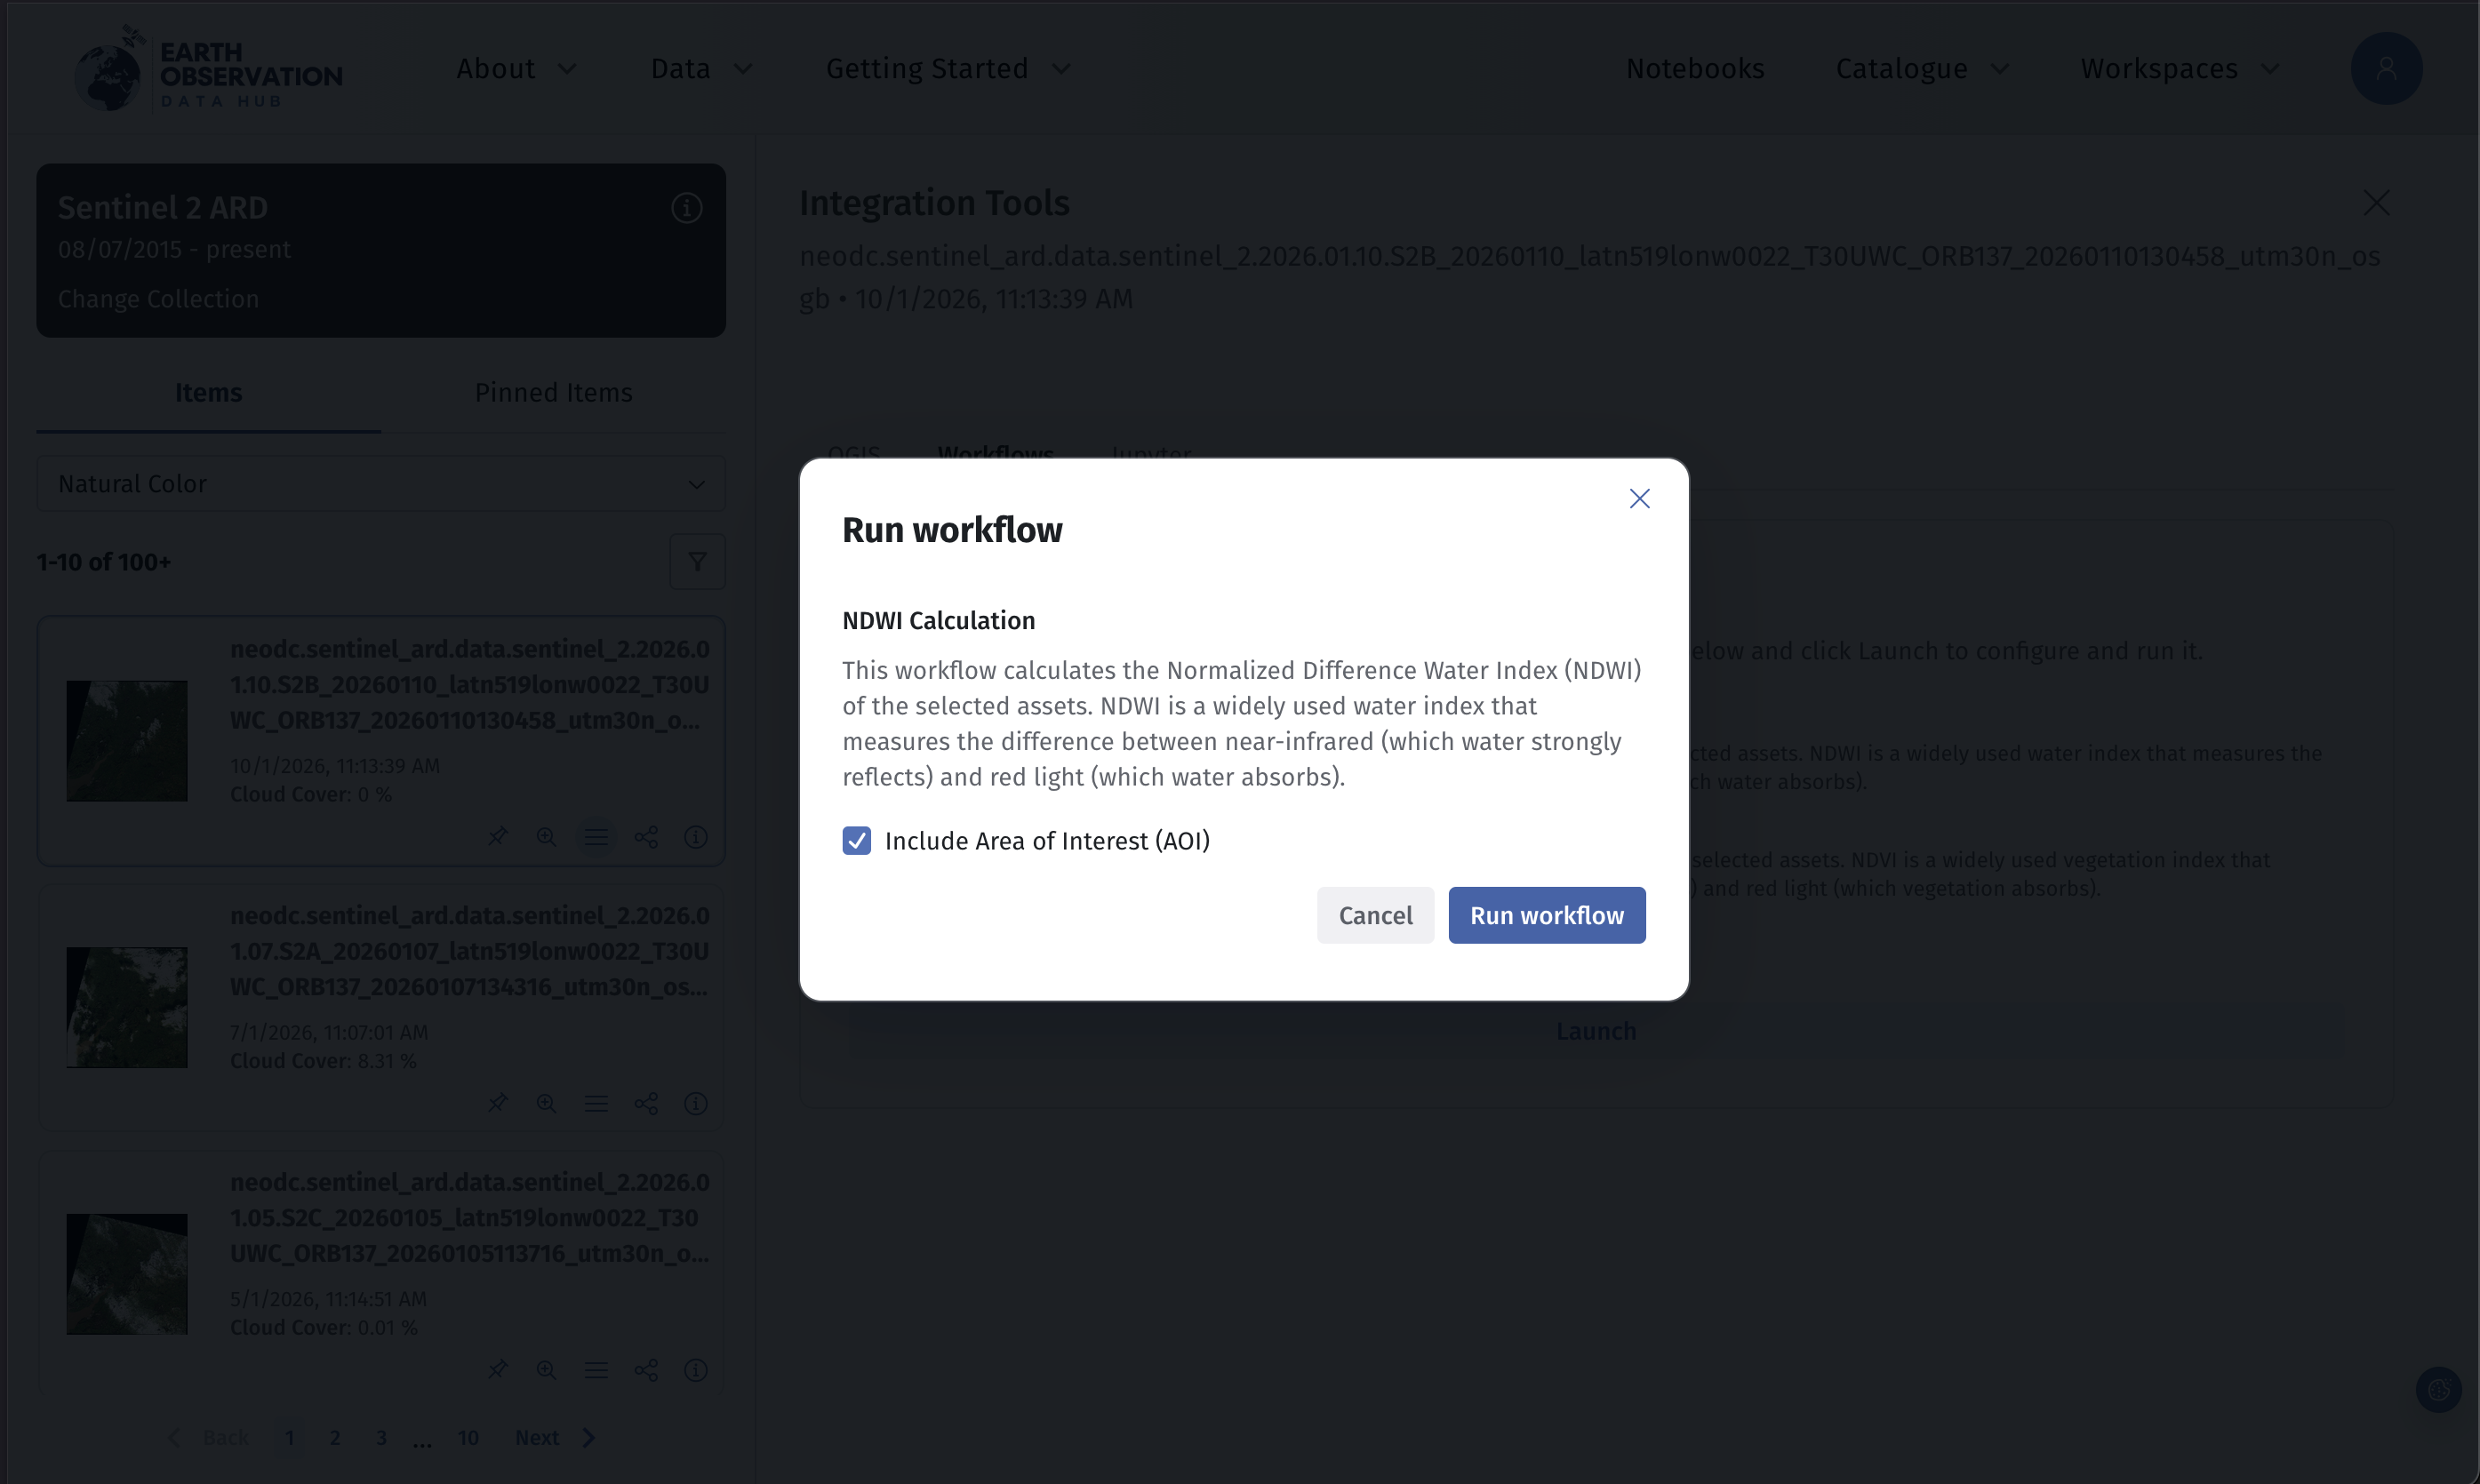Open the Notebooks menu item

point(1695,69)
